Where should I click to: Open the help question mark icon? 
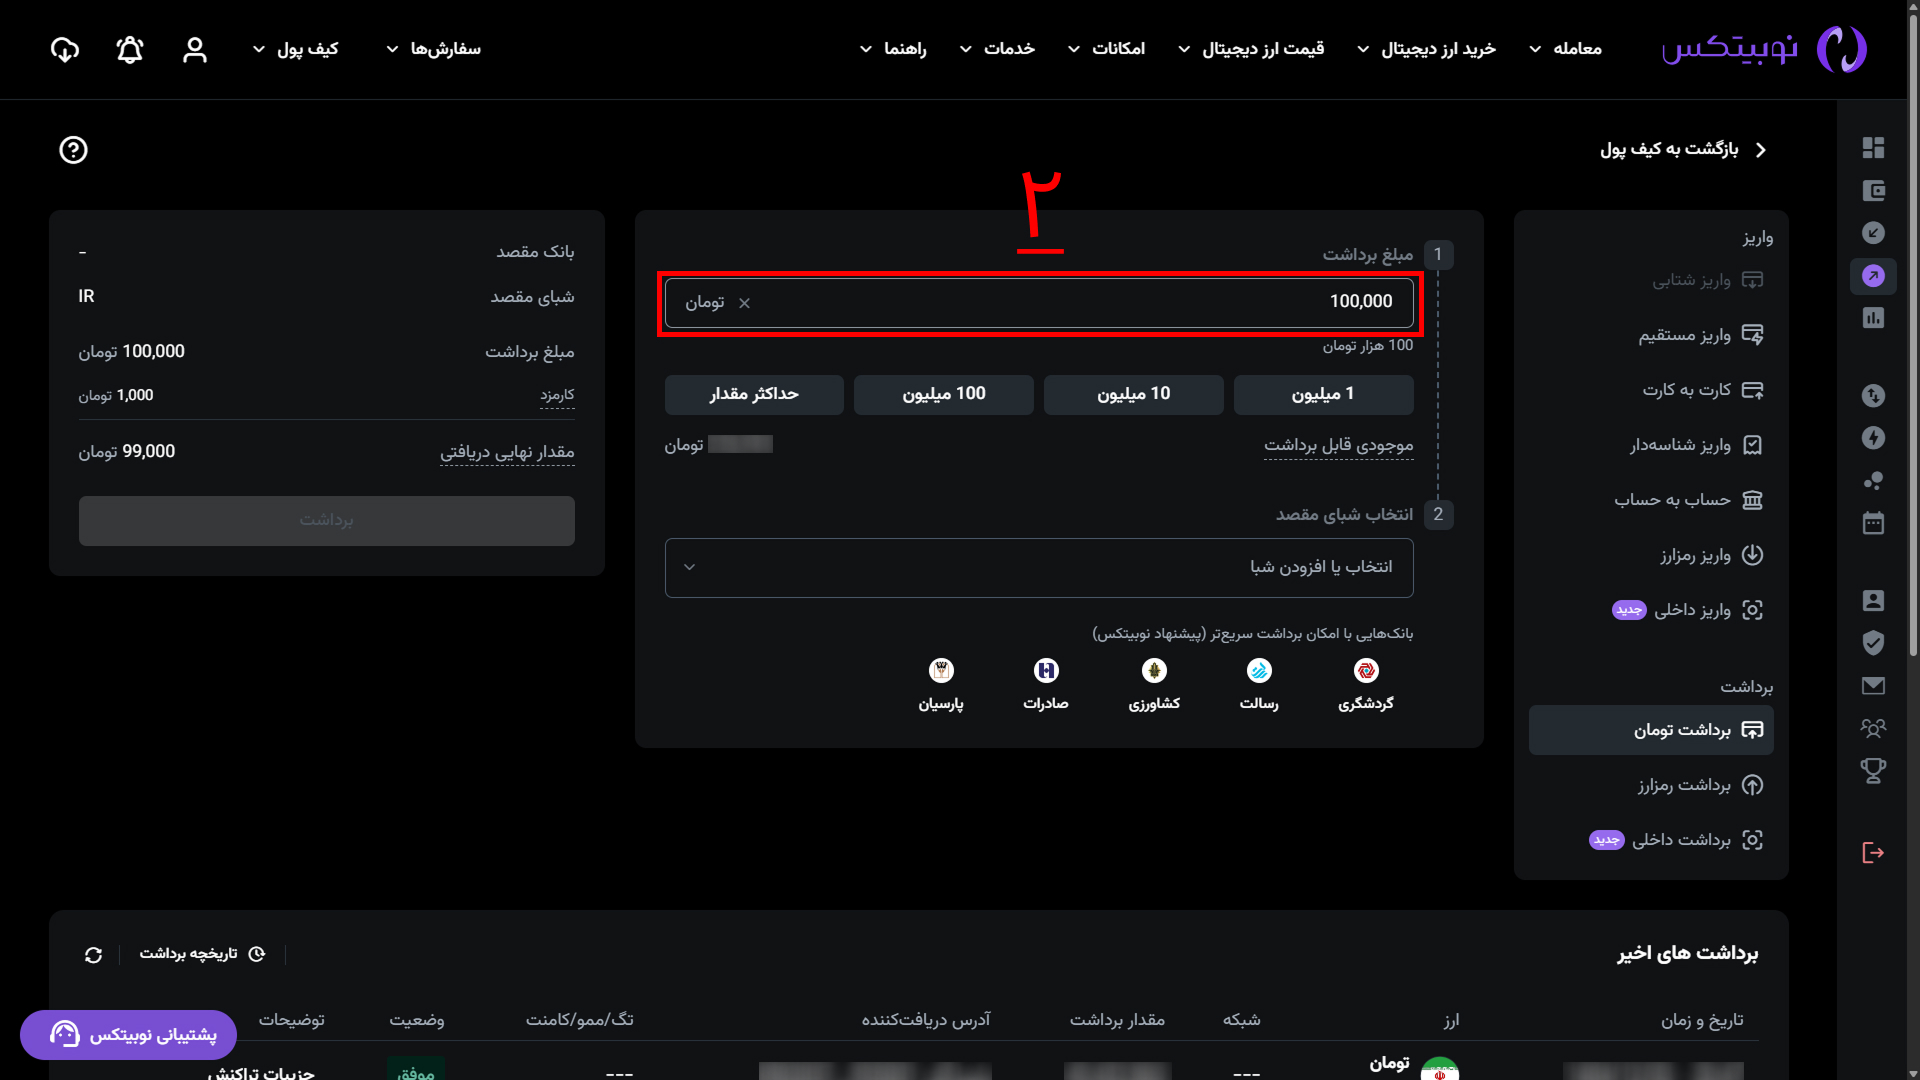[x=73, y=150]
